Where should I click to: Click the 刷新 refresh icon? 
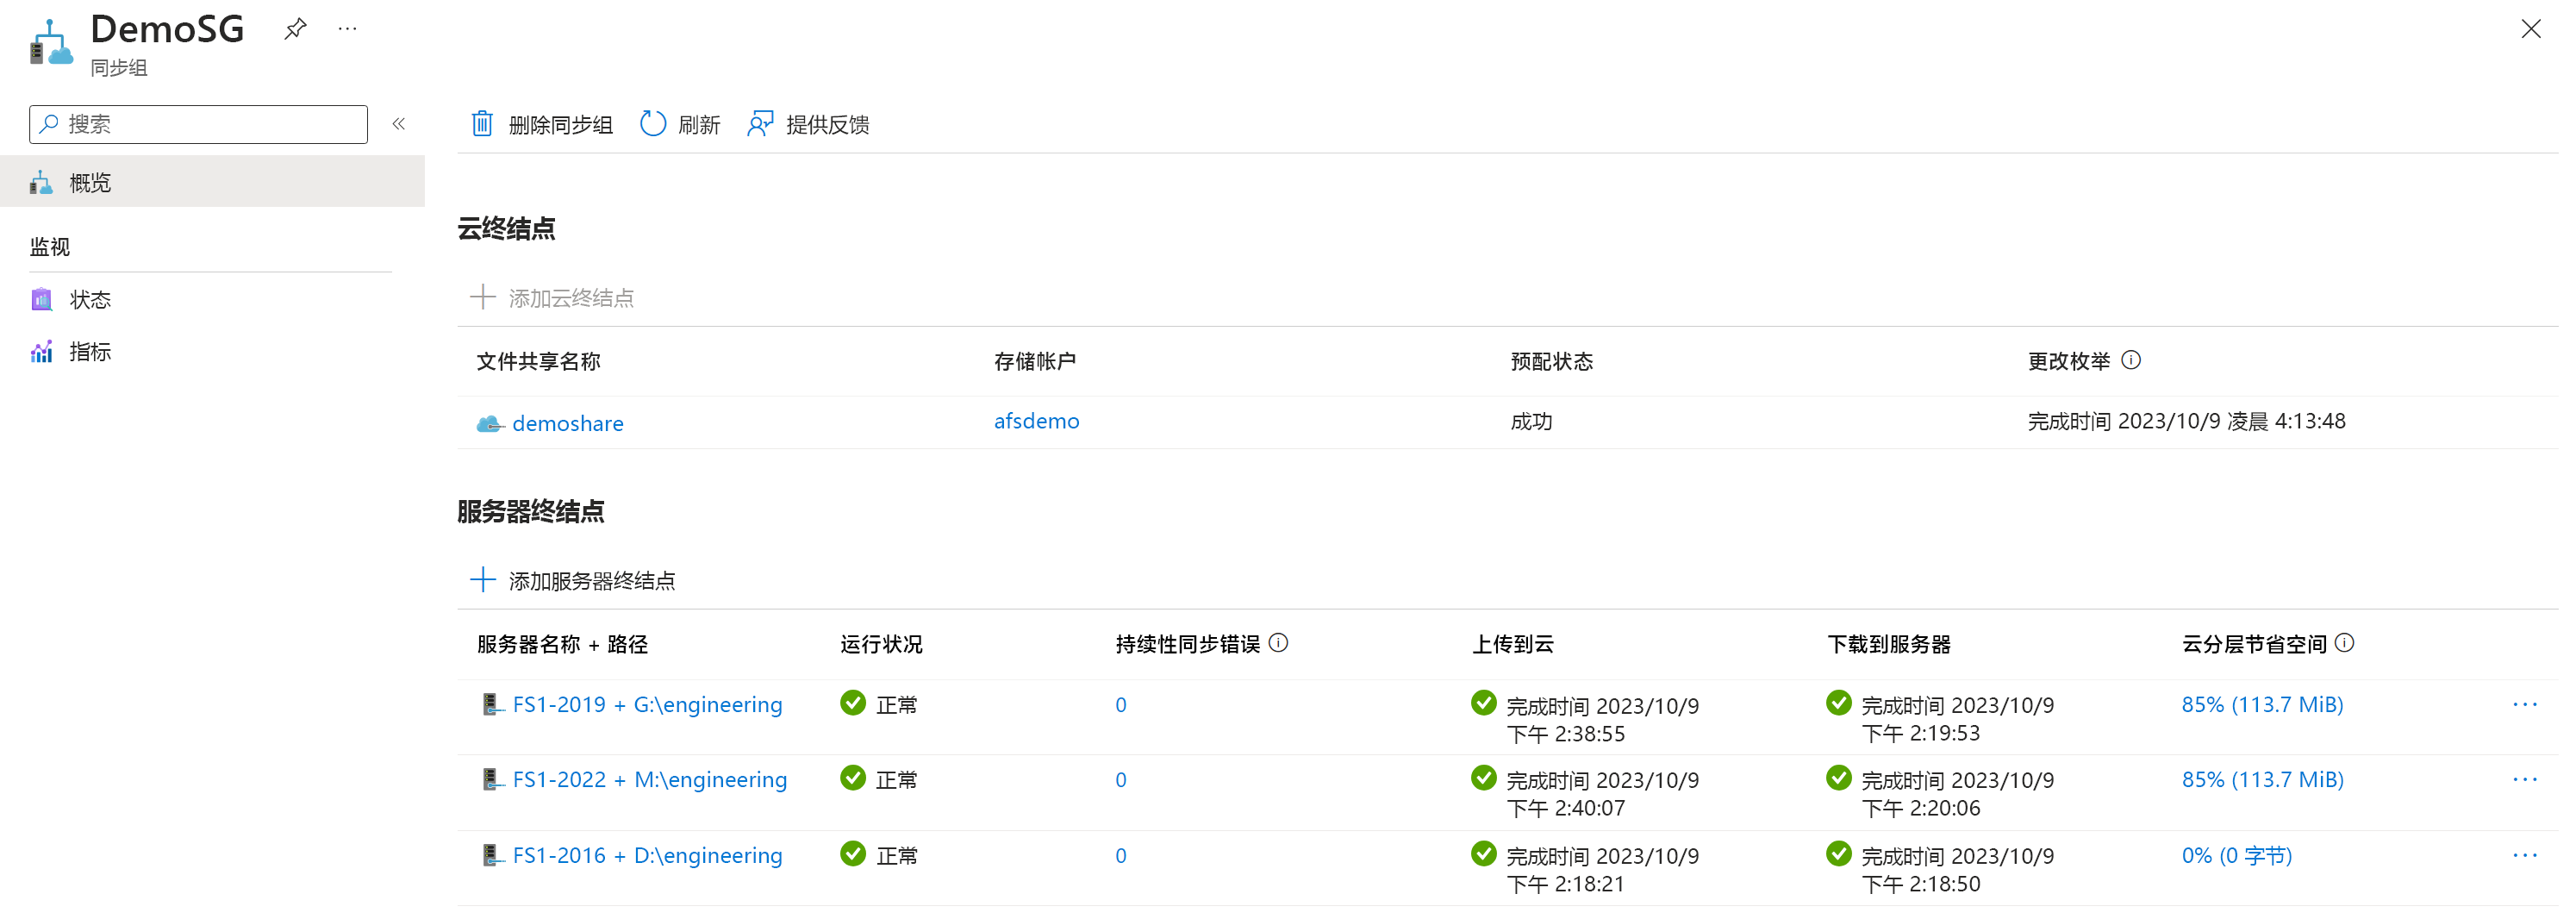(652, 124)
